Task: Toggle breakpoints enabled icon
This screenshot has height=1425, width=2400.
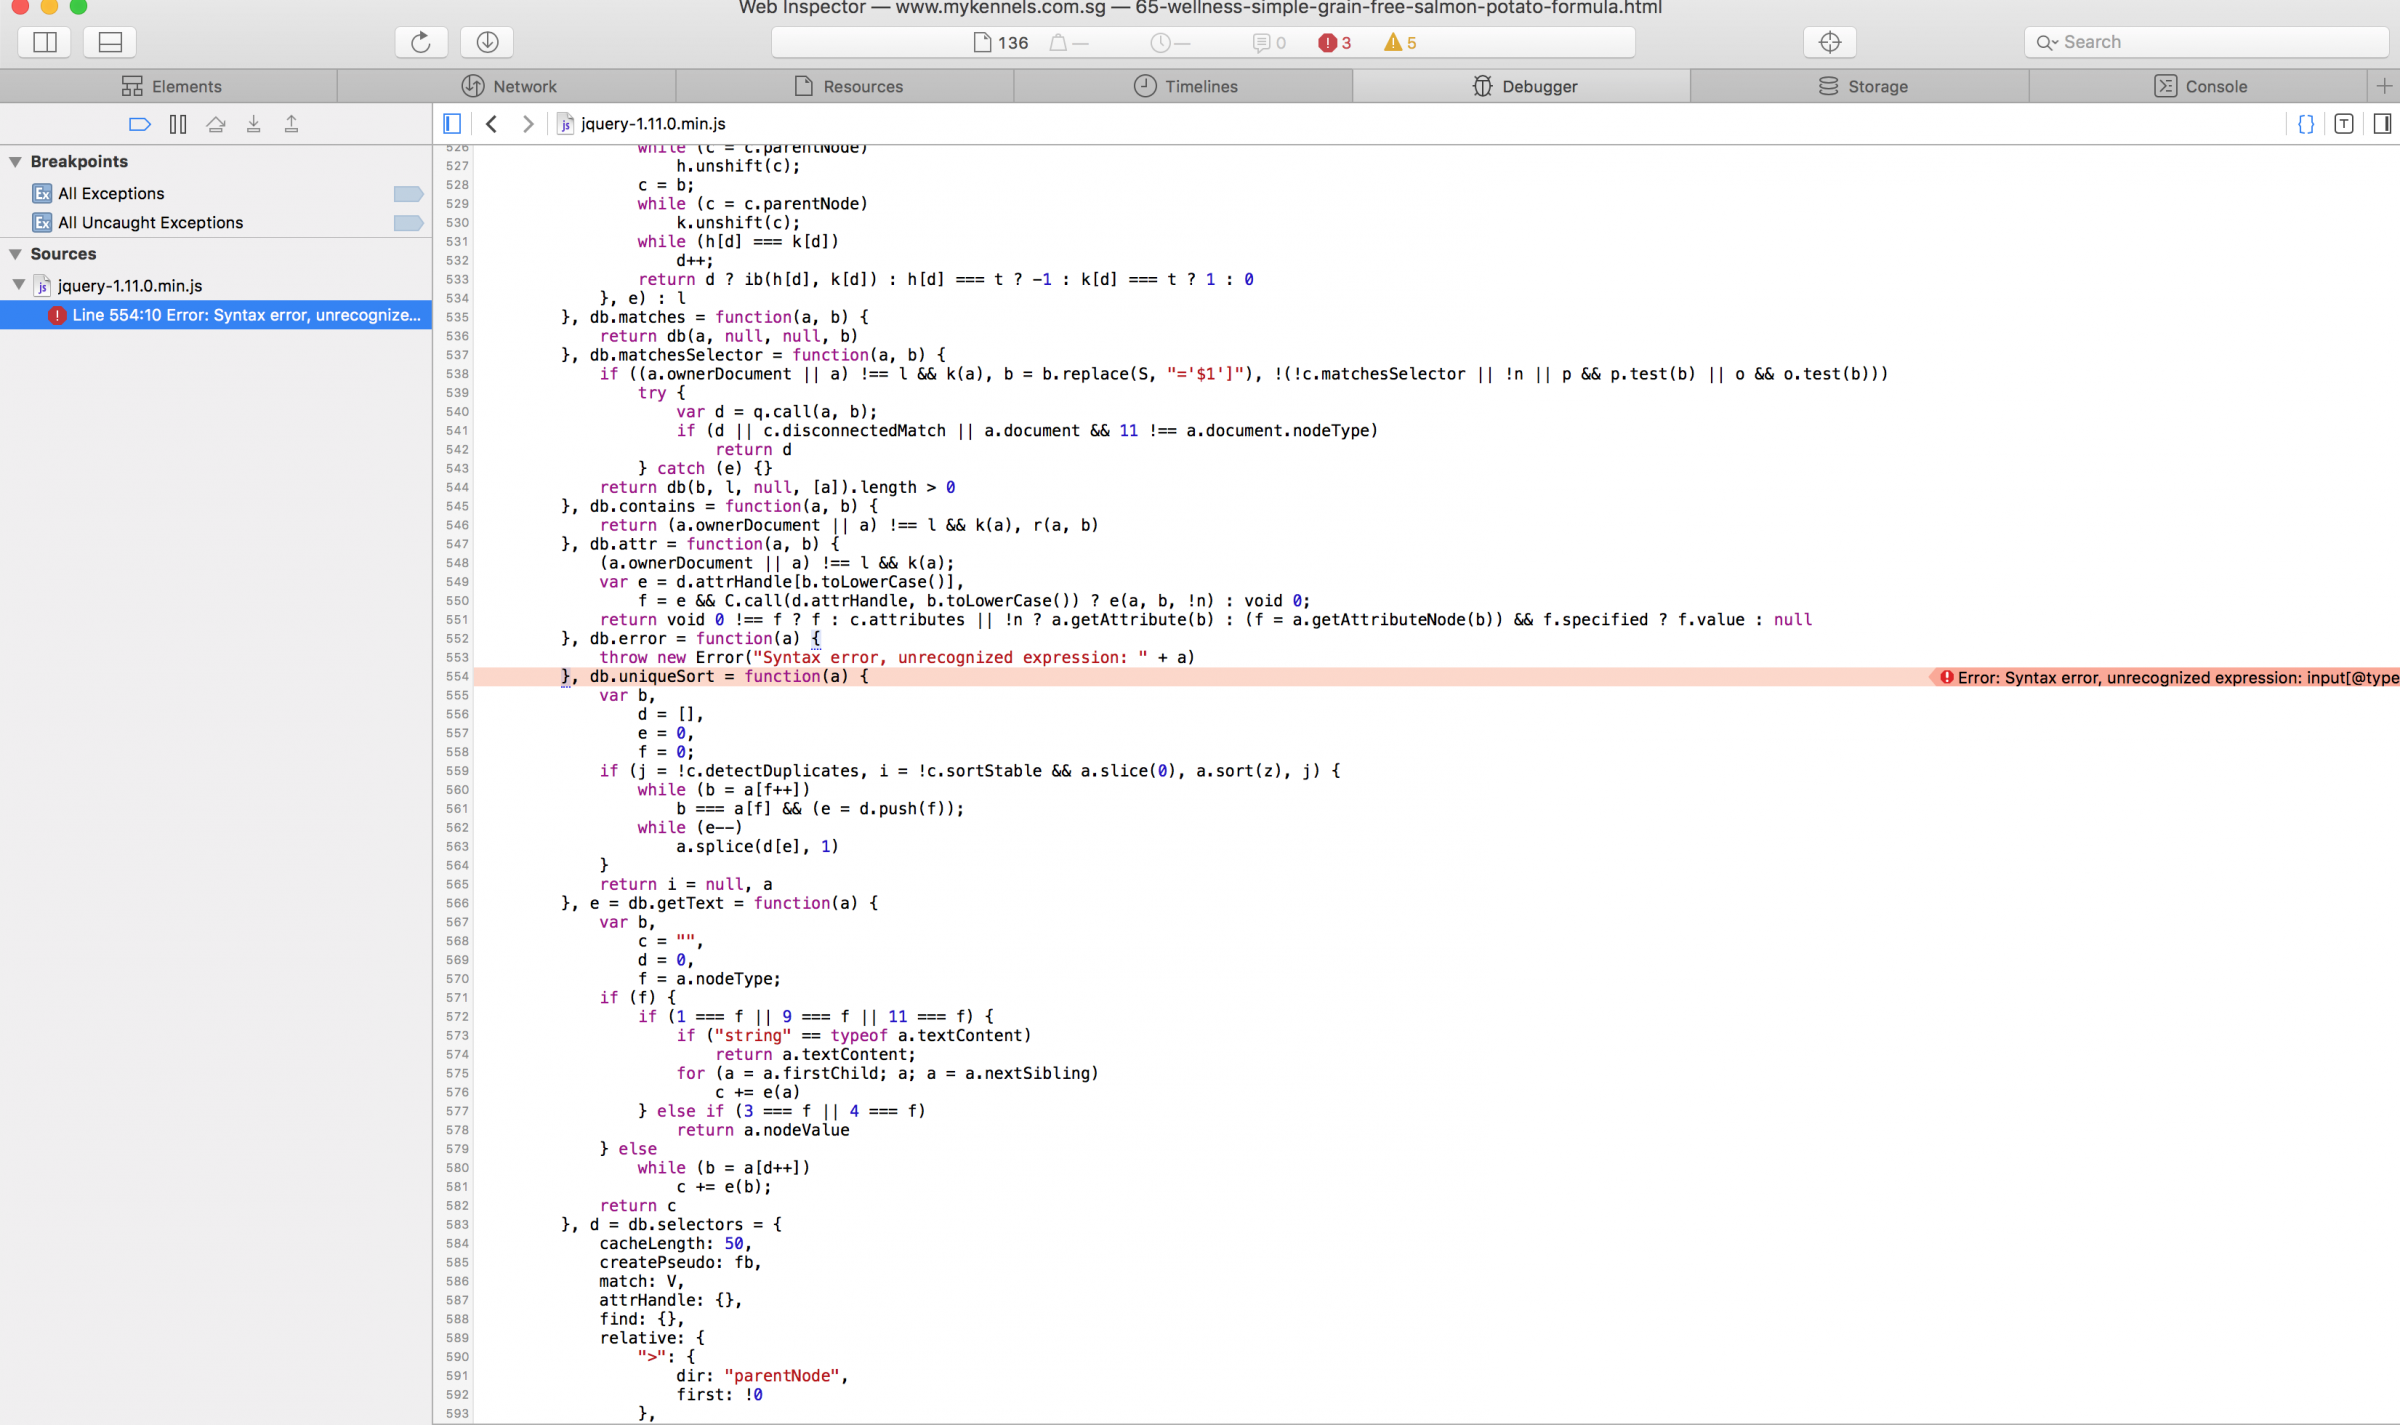Action: tap(139, 124)
